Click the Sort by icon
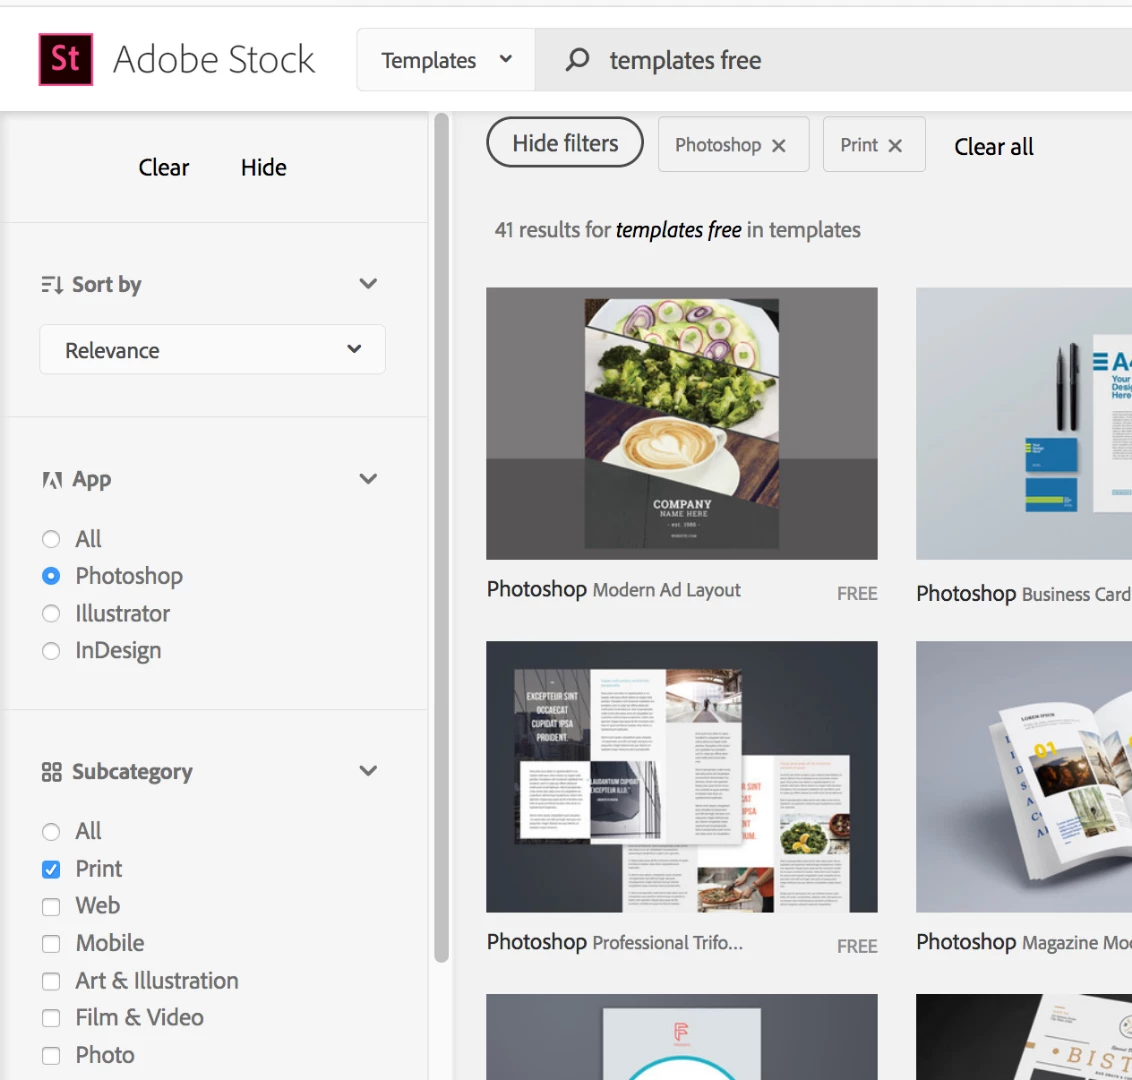1132x1080 pixels. [x=51, y=284]
